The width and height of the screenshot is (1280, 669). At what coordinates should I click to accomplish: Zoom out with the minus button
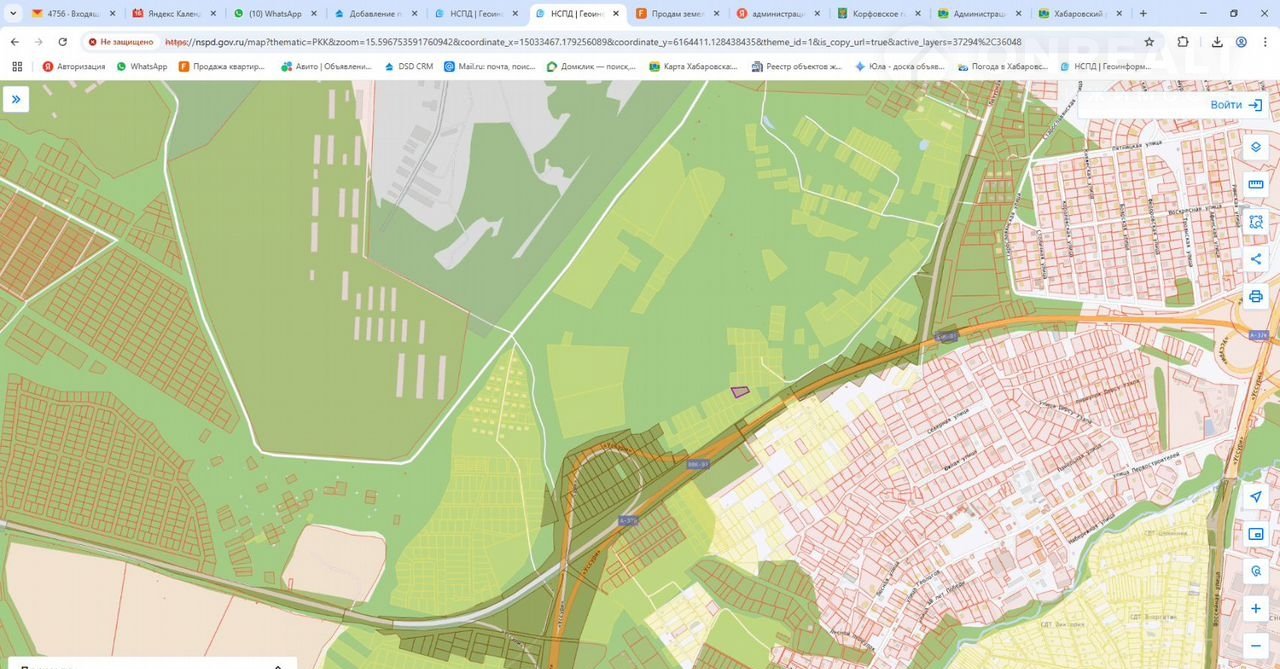point(1256,646)
